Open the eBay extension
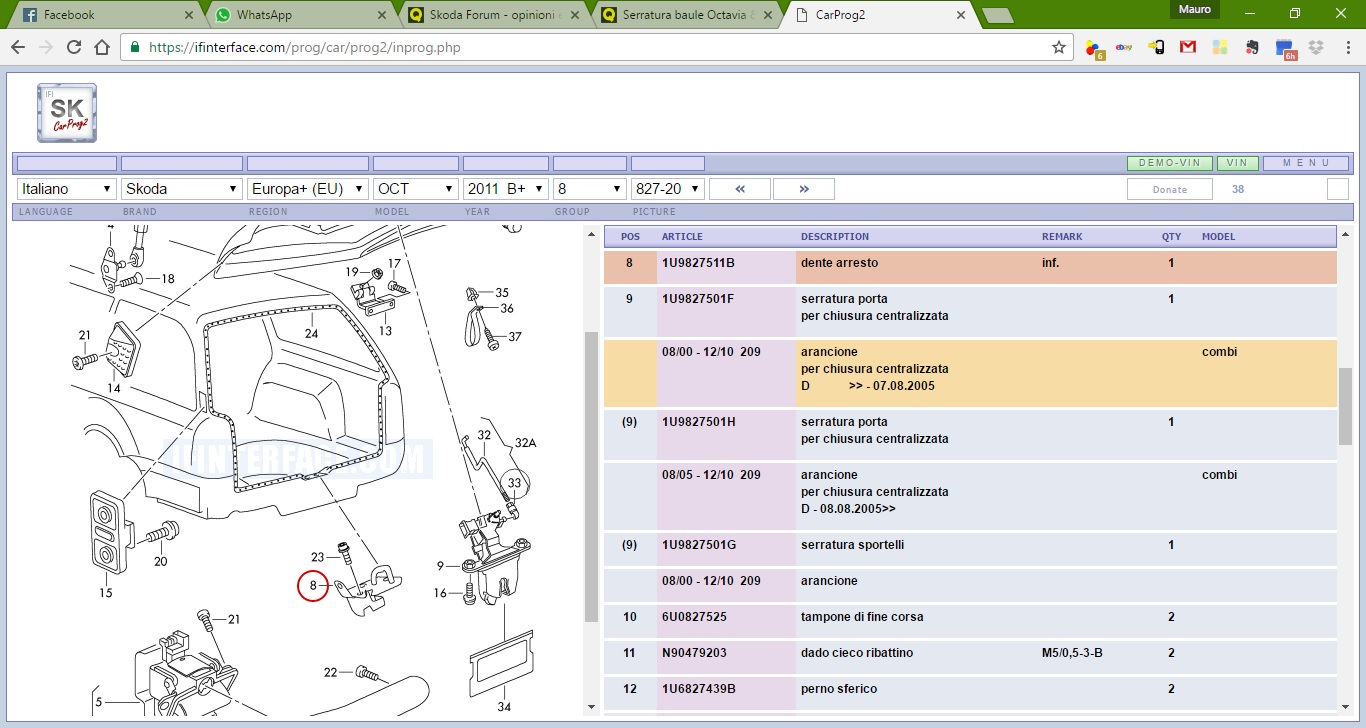 1124,47
